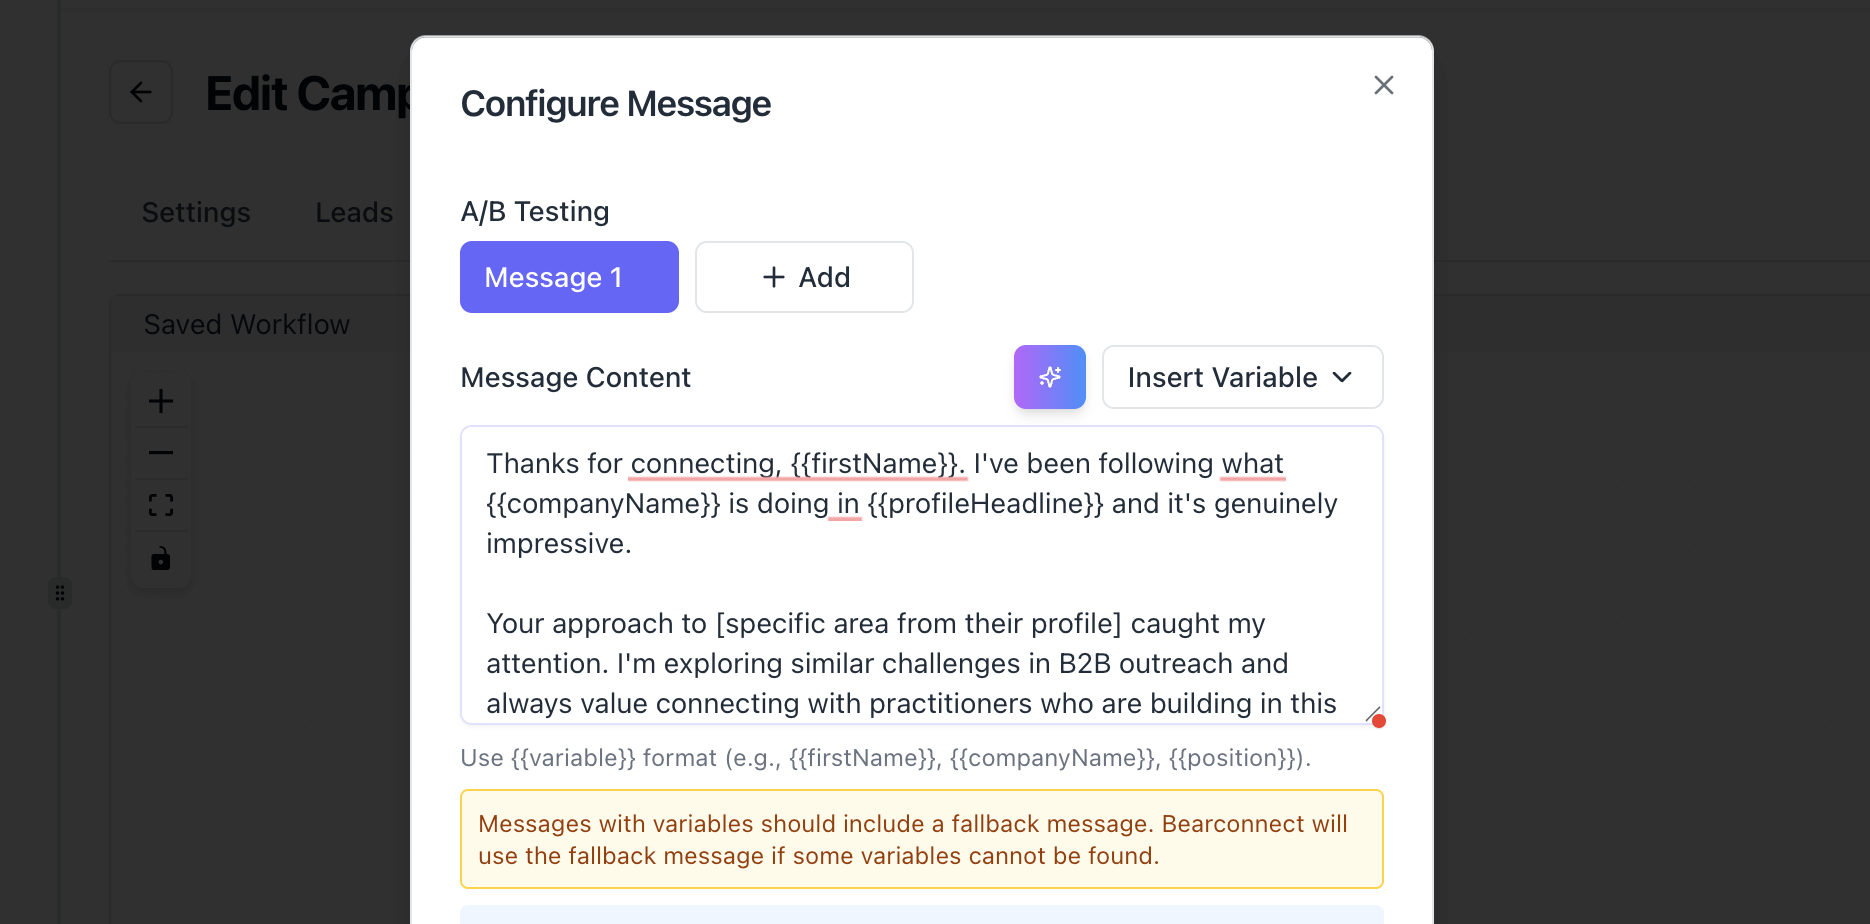
Task: Add a new A/B message variant
Action: pyautogui.click(x=804, y=277)
